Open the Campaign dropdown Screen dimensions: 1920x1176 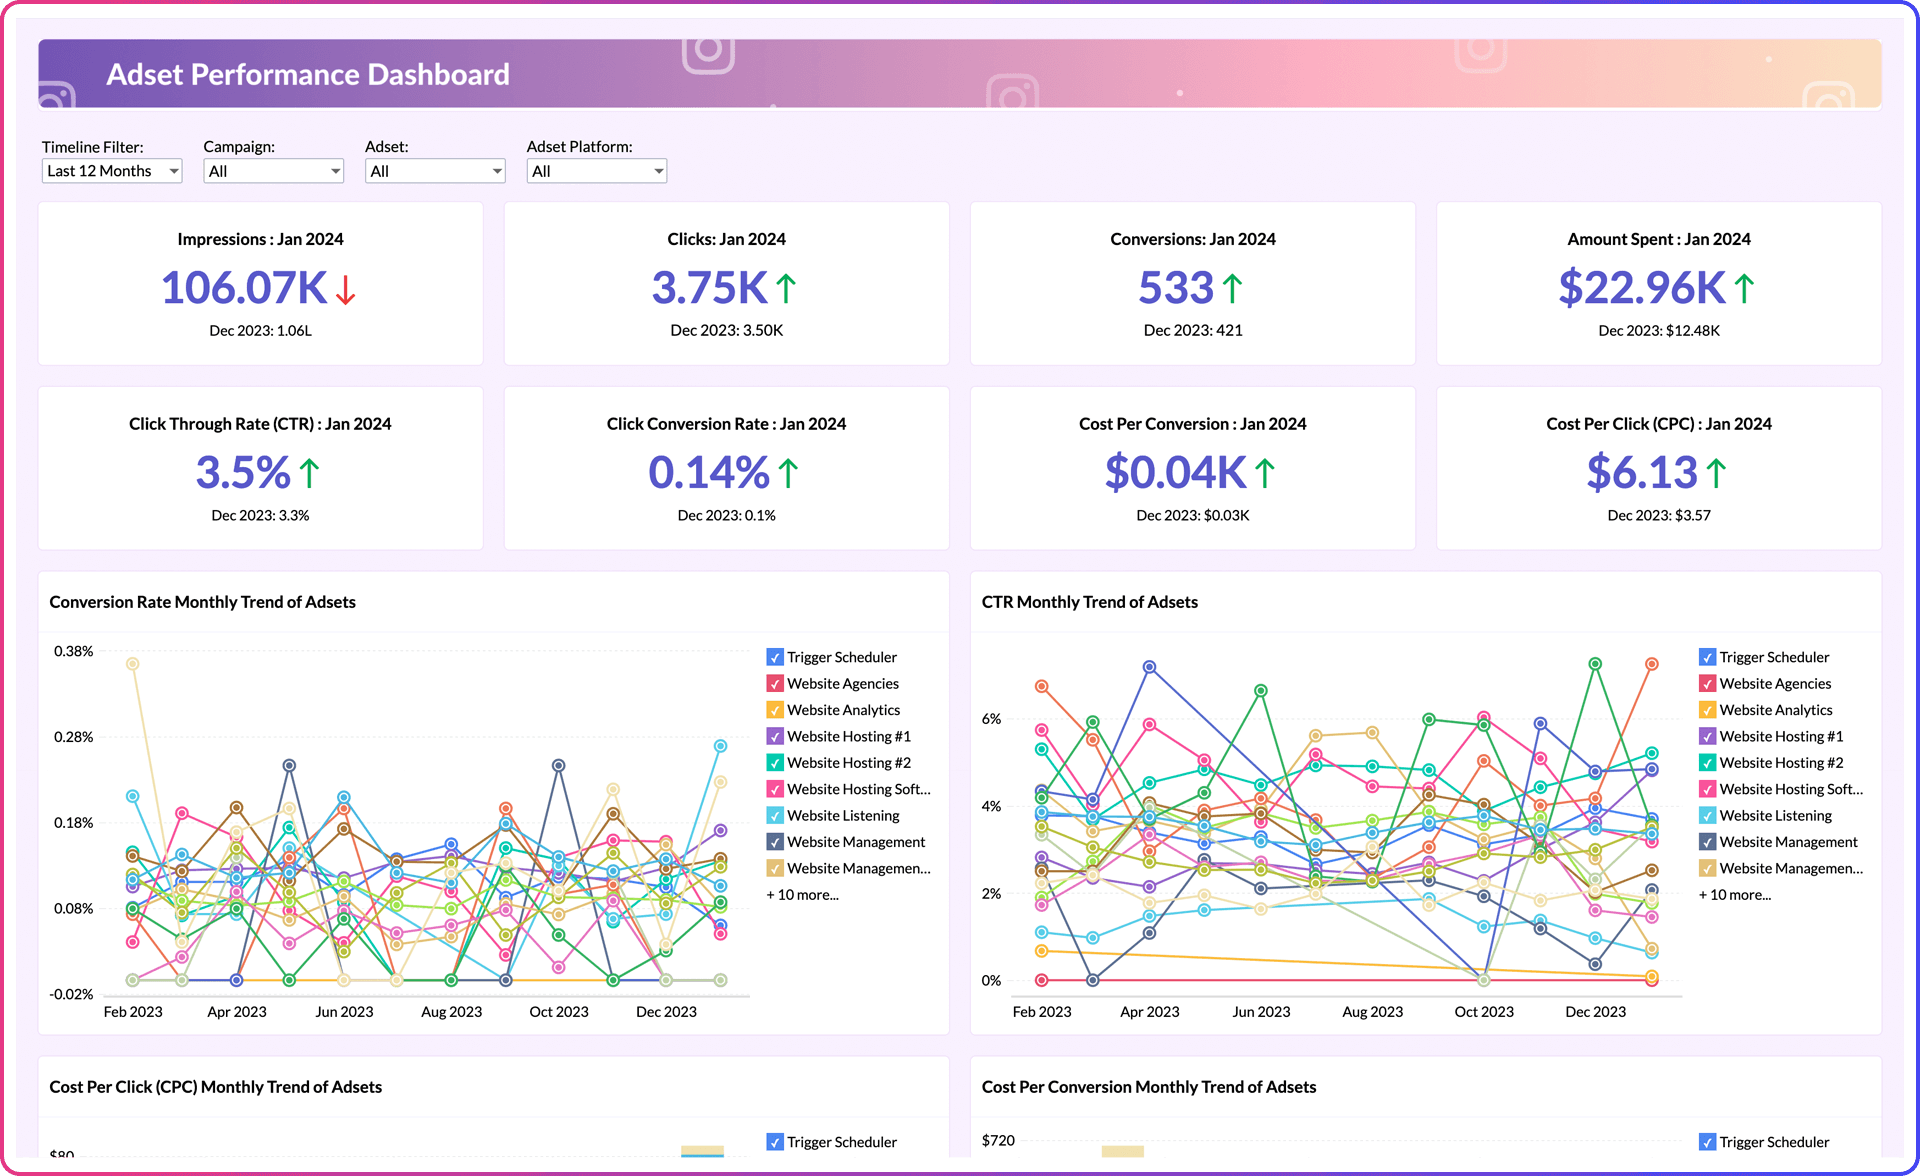pos(273,170)
